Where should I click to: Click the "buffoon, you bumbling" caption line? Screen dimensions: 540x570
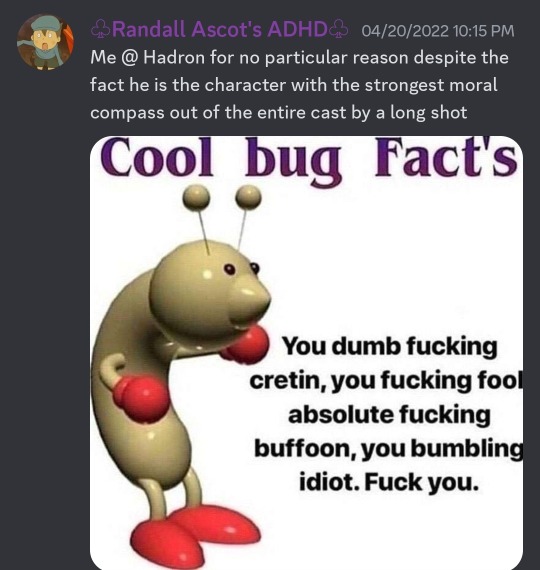[388, 449]
